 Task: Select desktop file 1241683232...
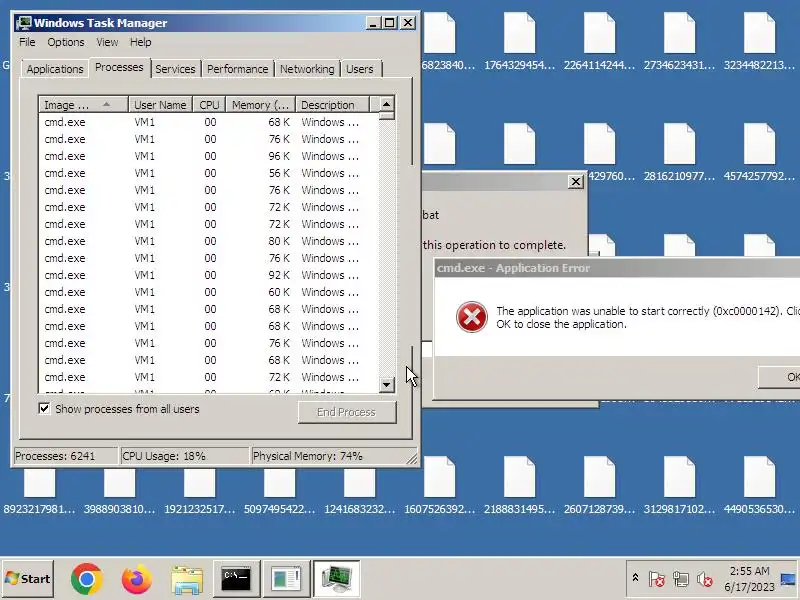point(359,492)
